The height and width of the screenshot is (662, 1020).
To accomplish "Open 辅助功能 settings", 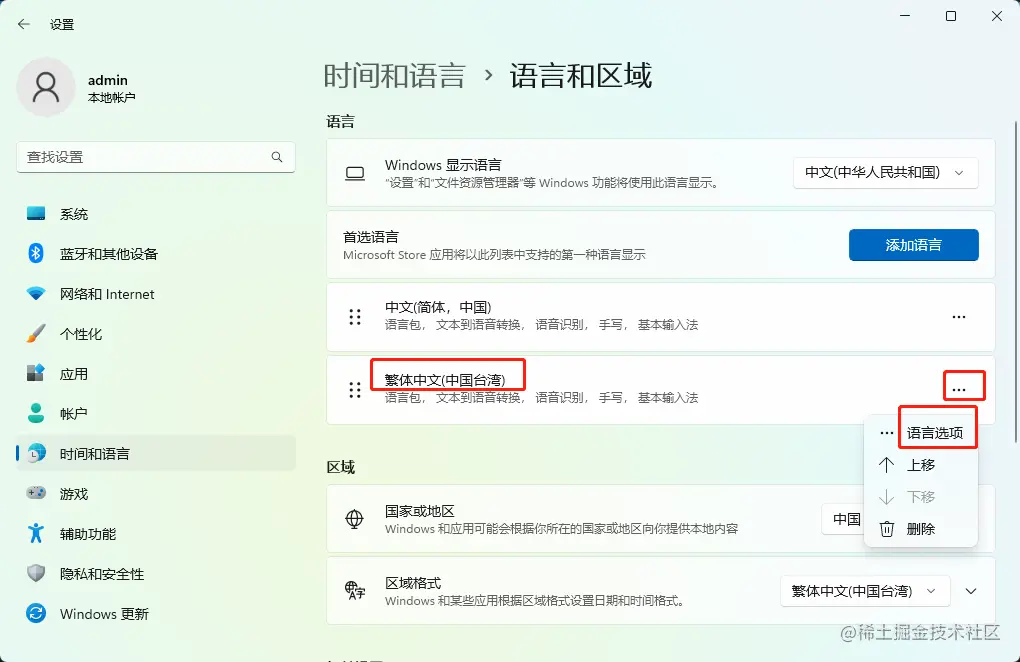I will (156, 534).
